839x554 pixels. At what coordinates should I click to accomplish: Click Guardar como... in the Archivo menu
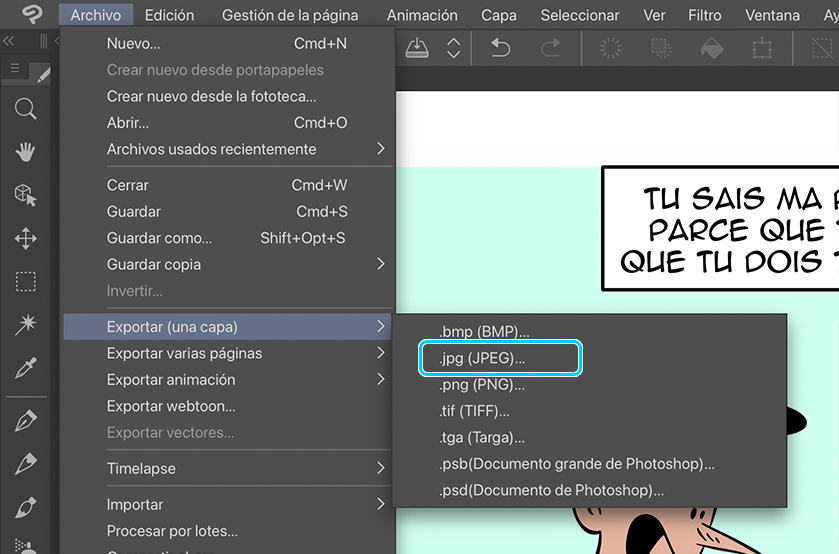[x=160, y=238]
